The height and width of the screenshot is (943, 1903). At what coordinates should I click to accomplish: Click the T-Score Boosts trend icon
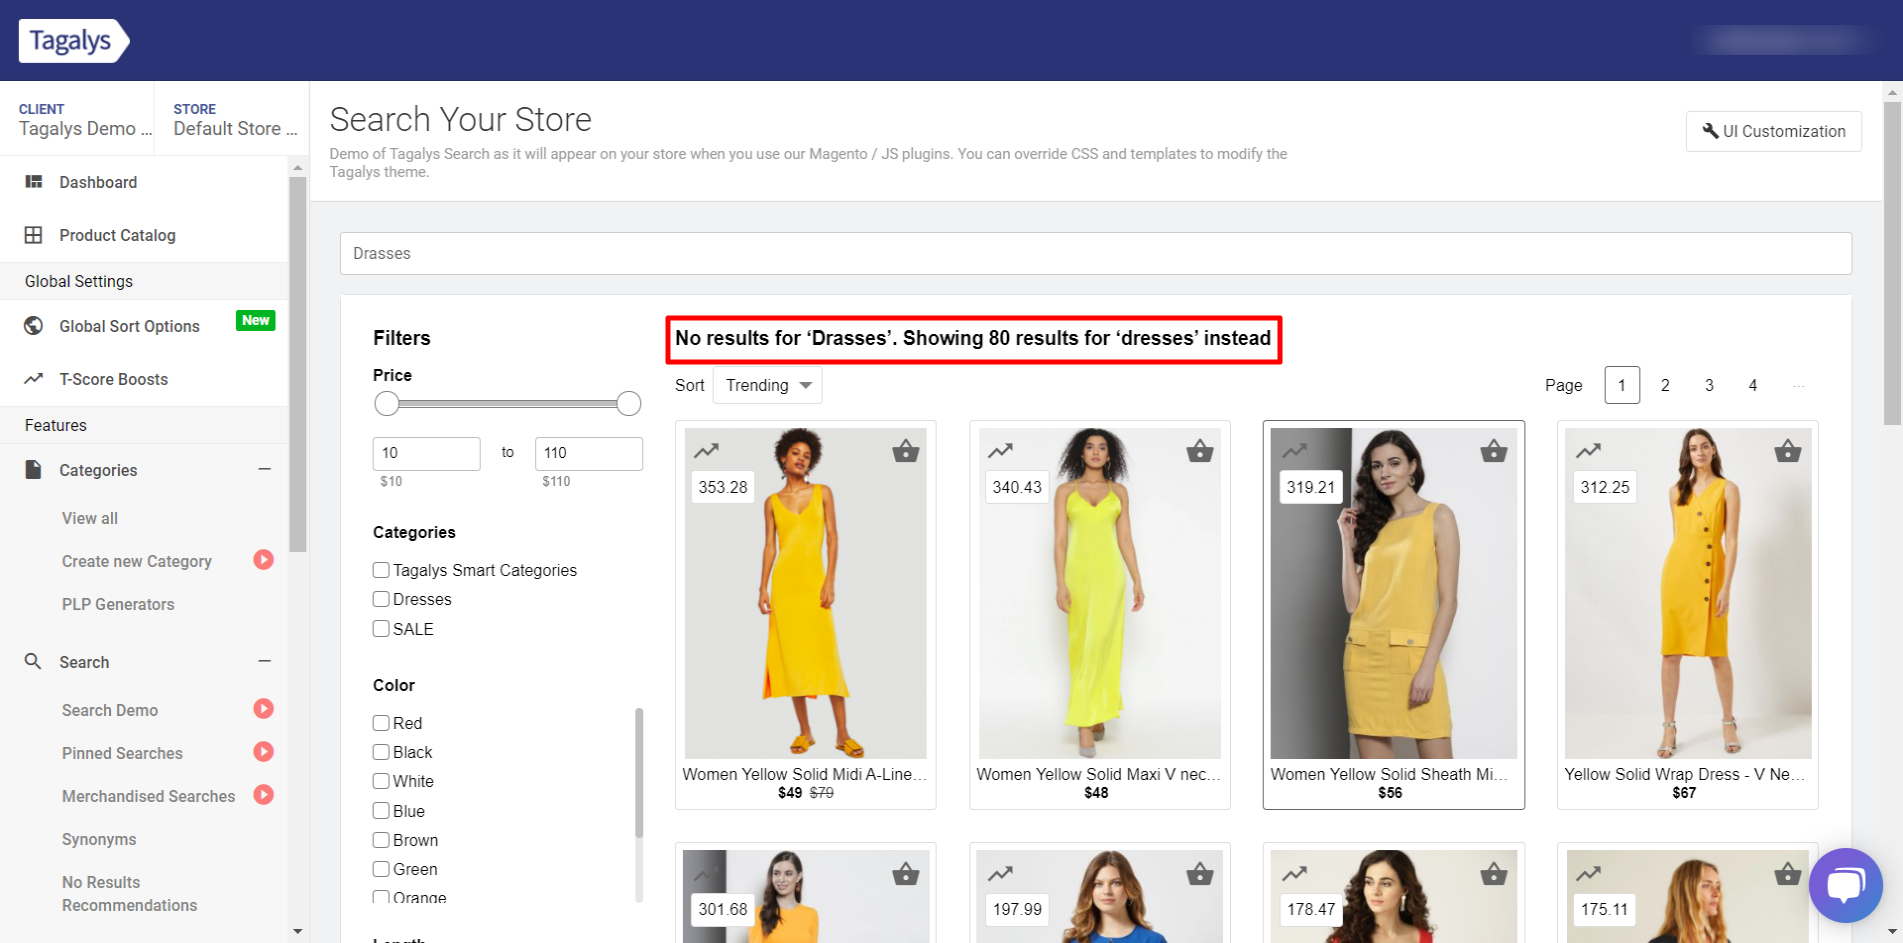[34, 379]
